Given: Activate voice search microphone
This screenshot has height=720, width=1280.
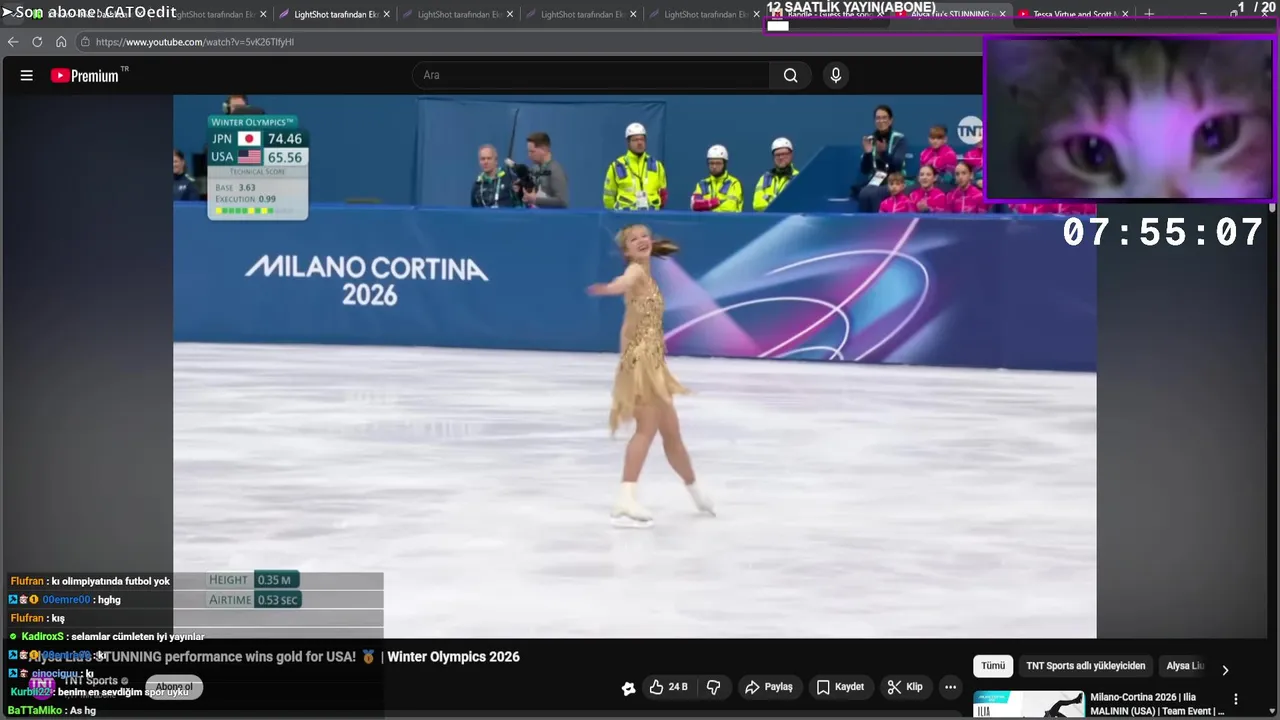Looking at the screenshot, I should click(x=836, y=75).
